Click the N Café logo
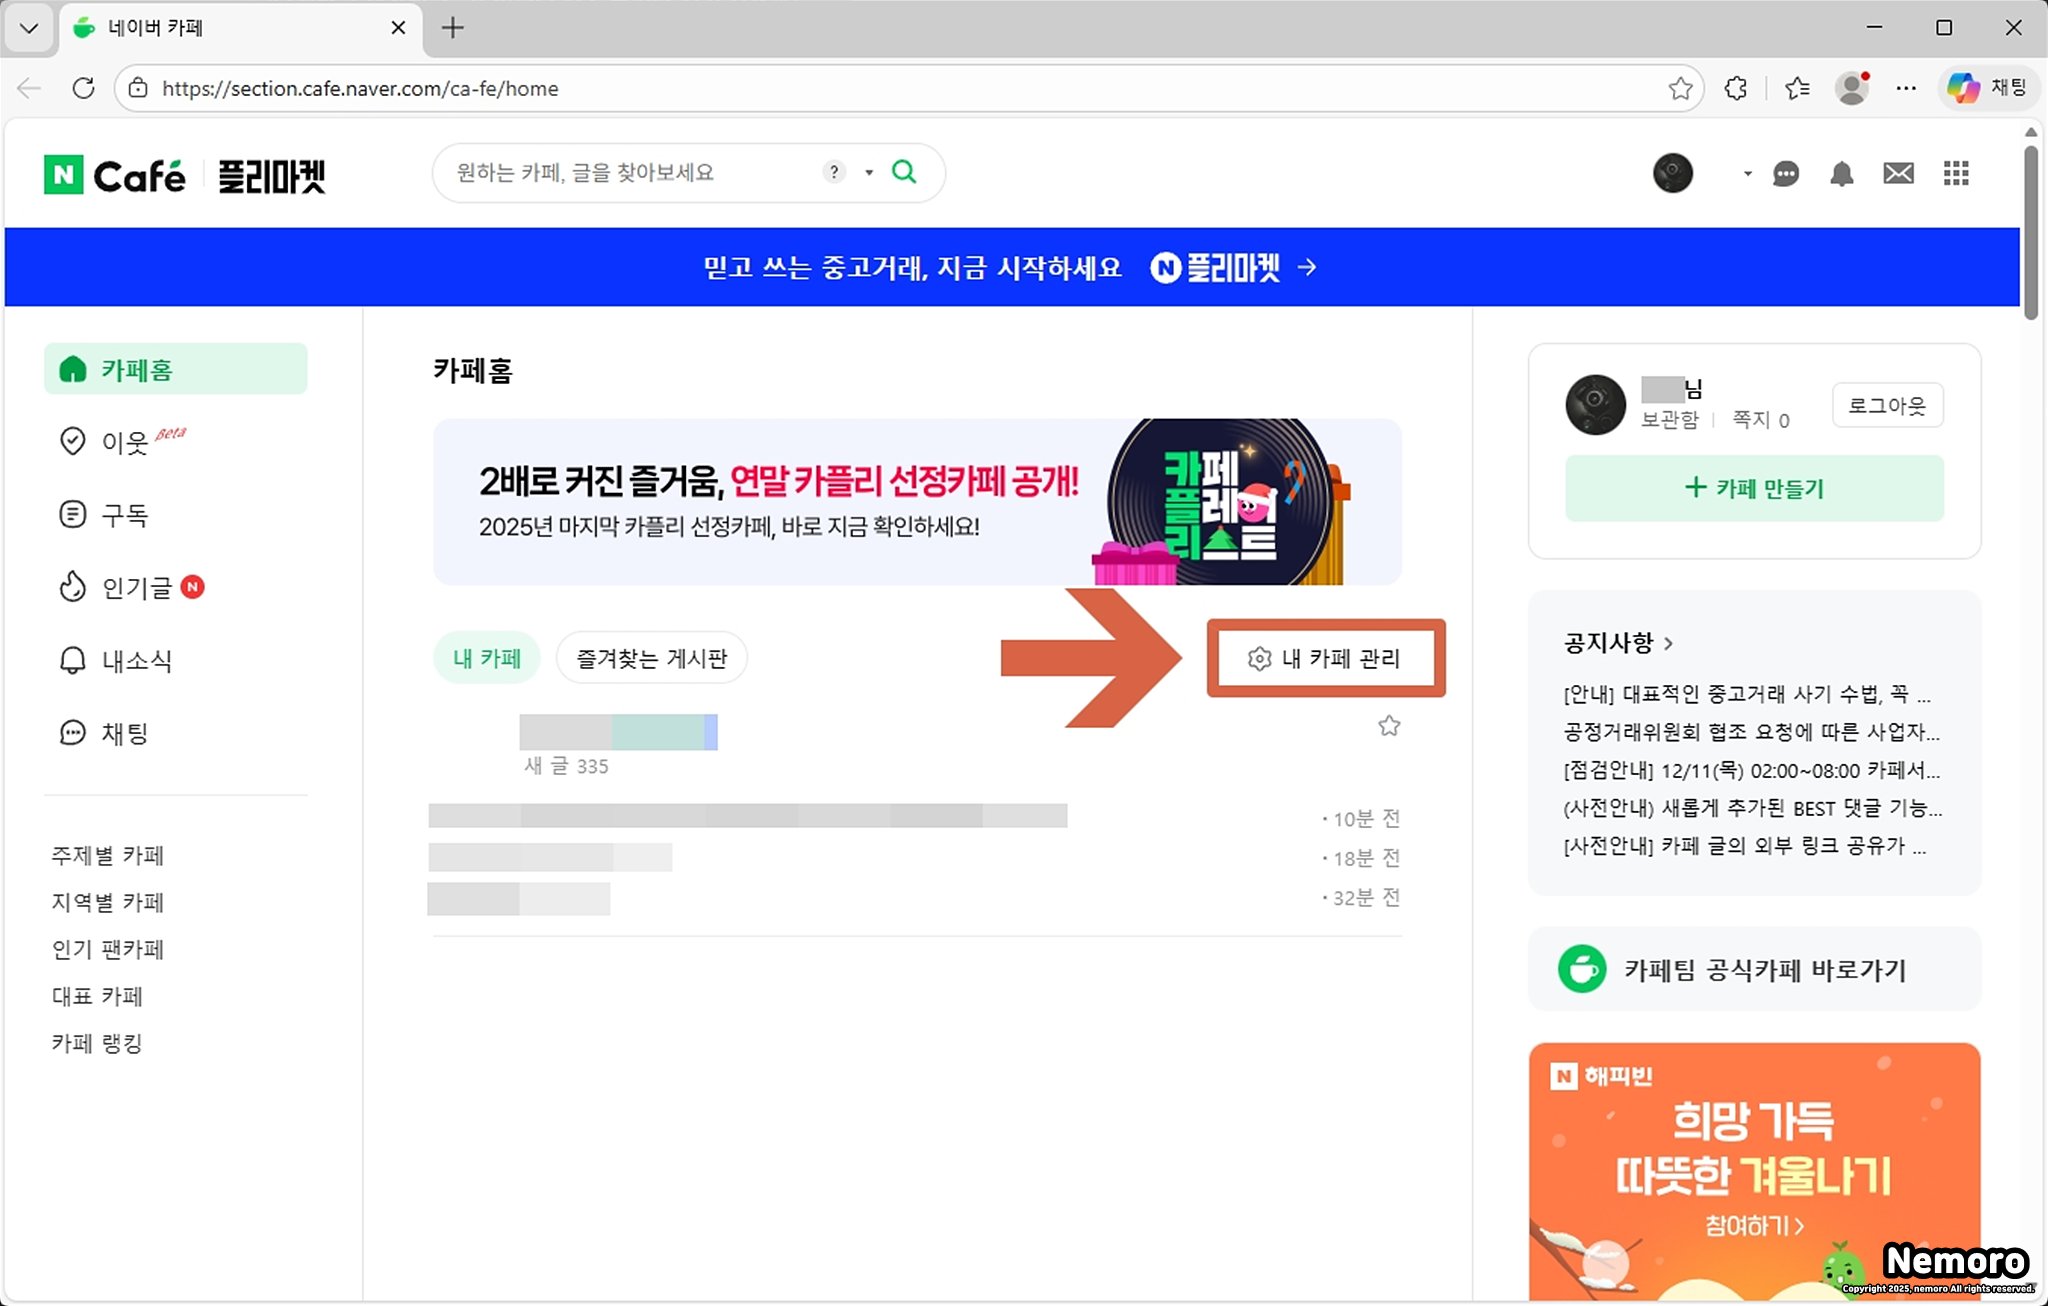The height and width of the screenshot is (1306, 2048). (115, 176)
